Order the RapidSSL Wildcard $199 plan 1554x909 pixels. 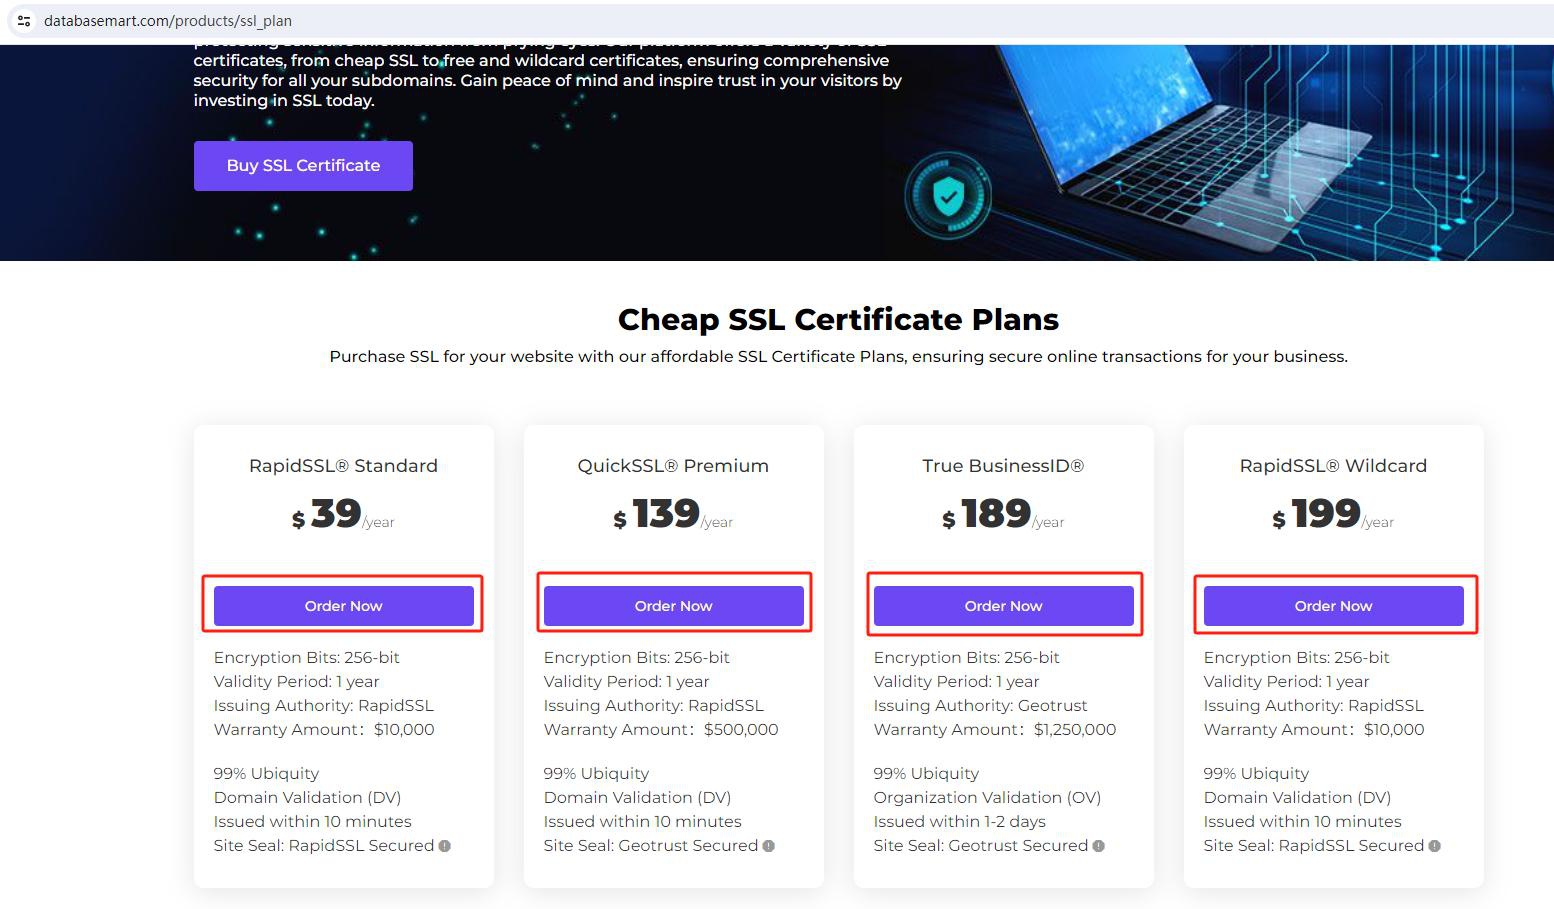[x=1334, y=606]
